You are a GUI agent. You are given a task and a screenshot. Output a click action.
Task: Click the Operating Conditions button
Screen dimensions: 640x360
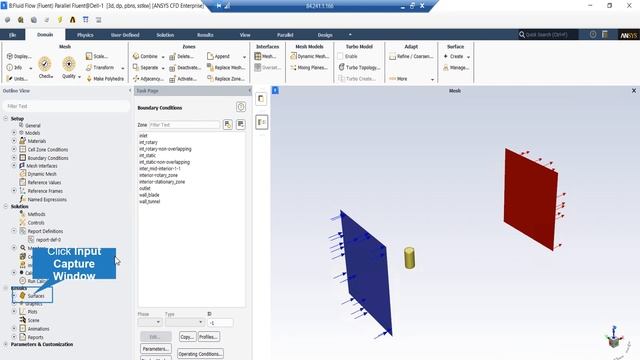pos(200,354)
